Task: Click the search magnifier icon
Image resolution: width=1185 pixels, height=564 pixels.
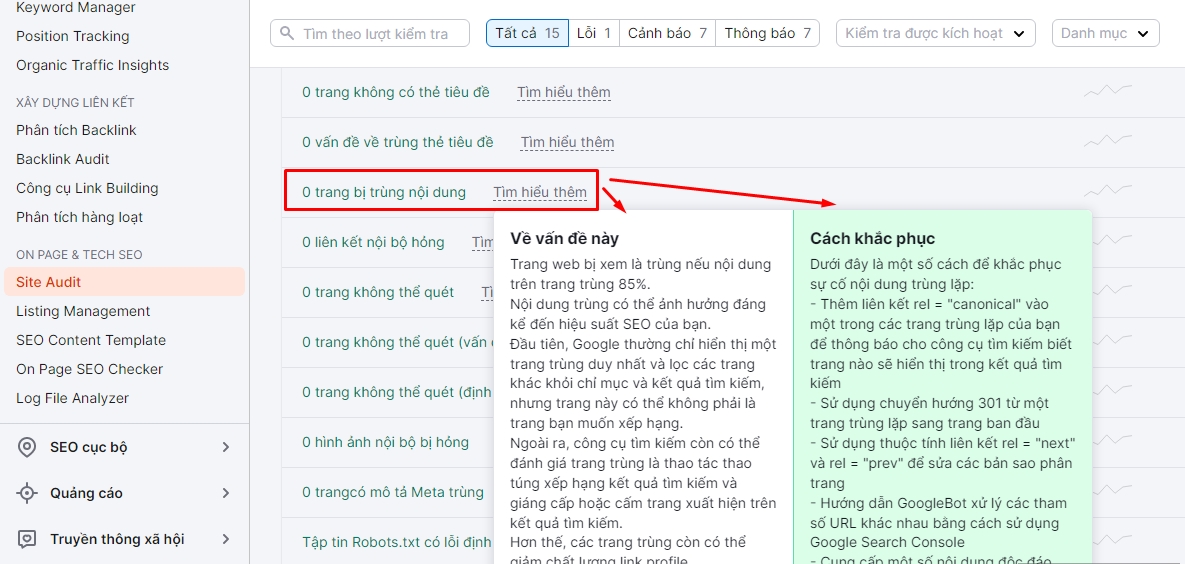Action: 287,34
